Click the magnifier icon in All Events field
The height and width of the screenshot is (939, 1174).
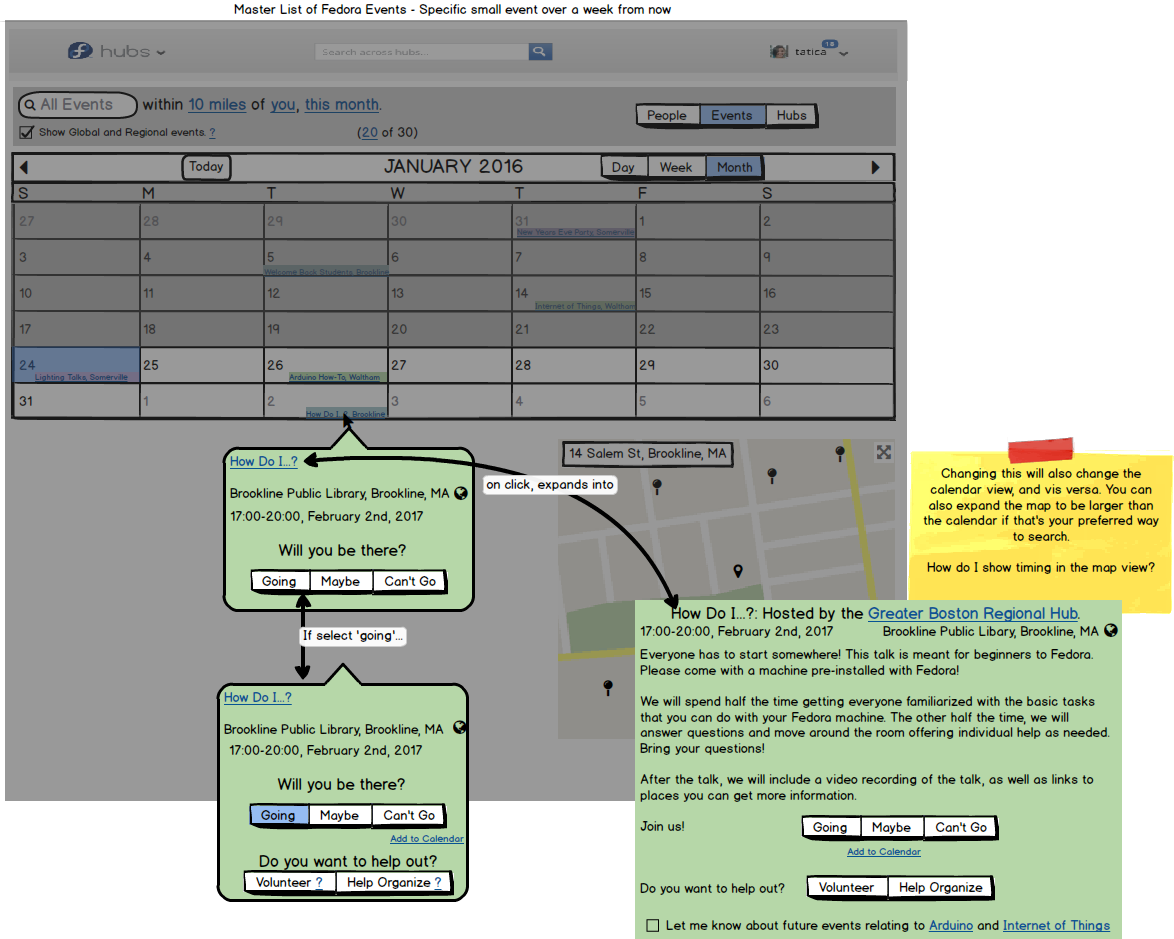click(30, 105)
